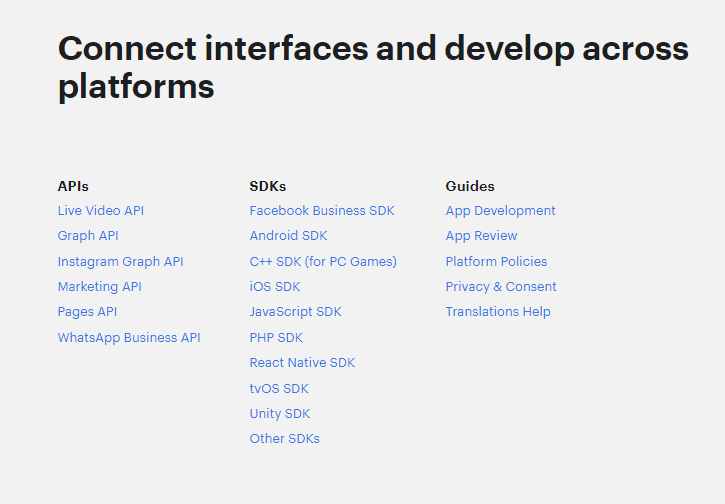
Task: Go to Marketing API page
Action: (100, 287)
